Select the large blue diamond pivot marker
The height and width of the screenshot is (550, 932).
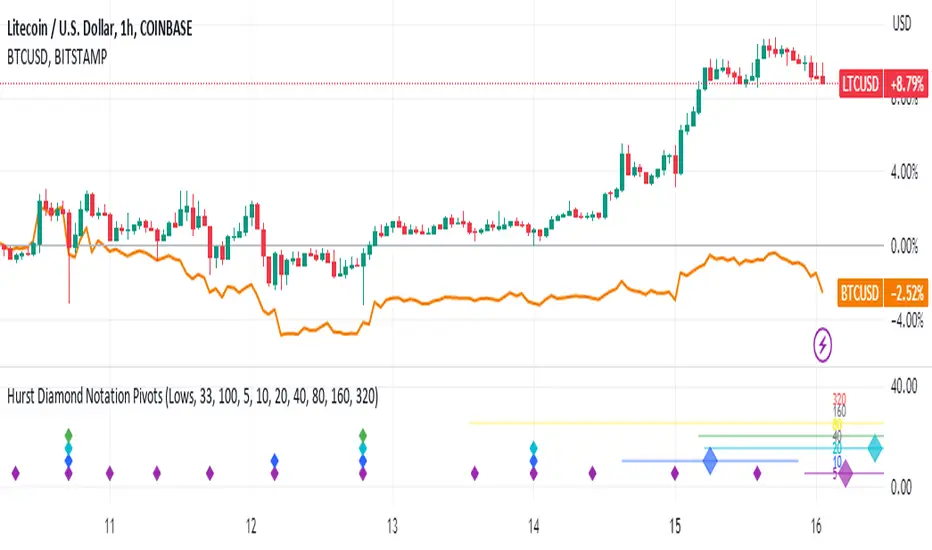pyautogui.click(x=710, y=461)
